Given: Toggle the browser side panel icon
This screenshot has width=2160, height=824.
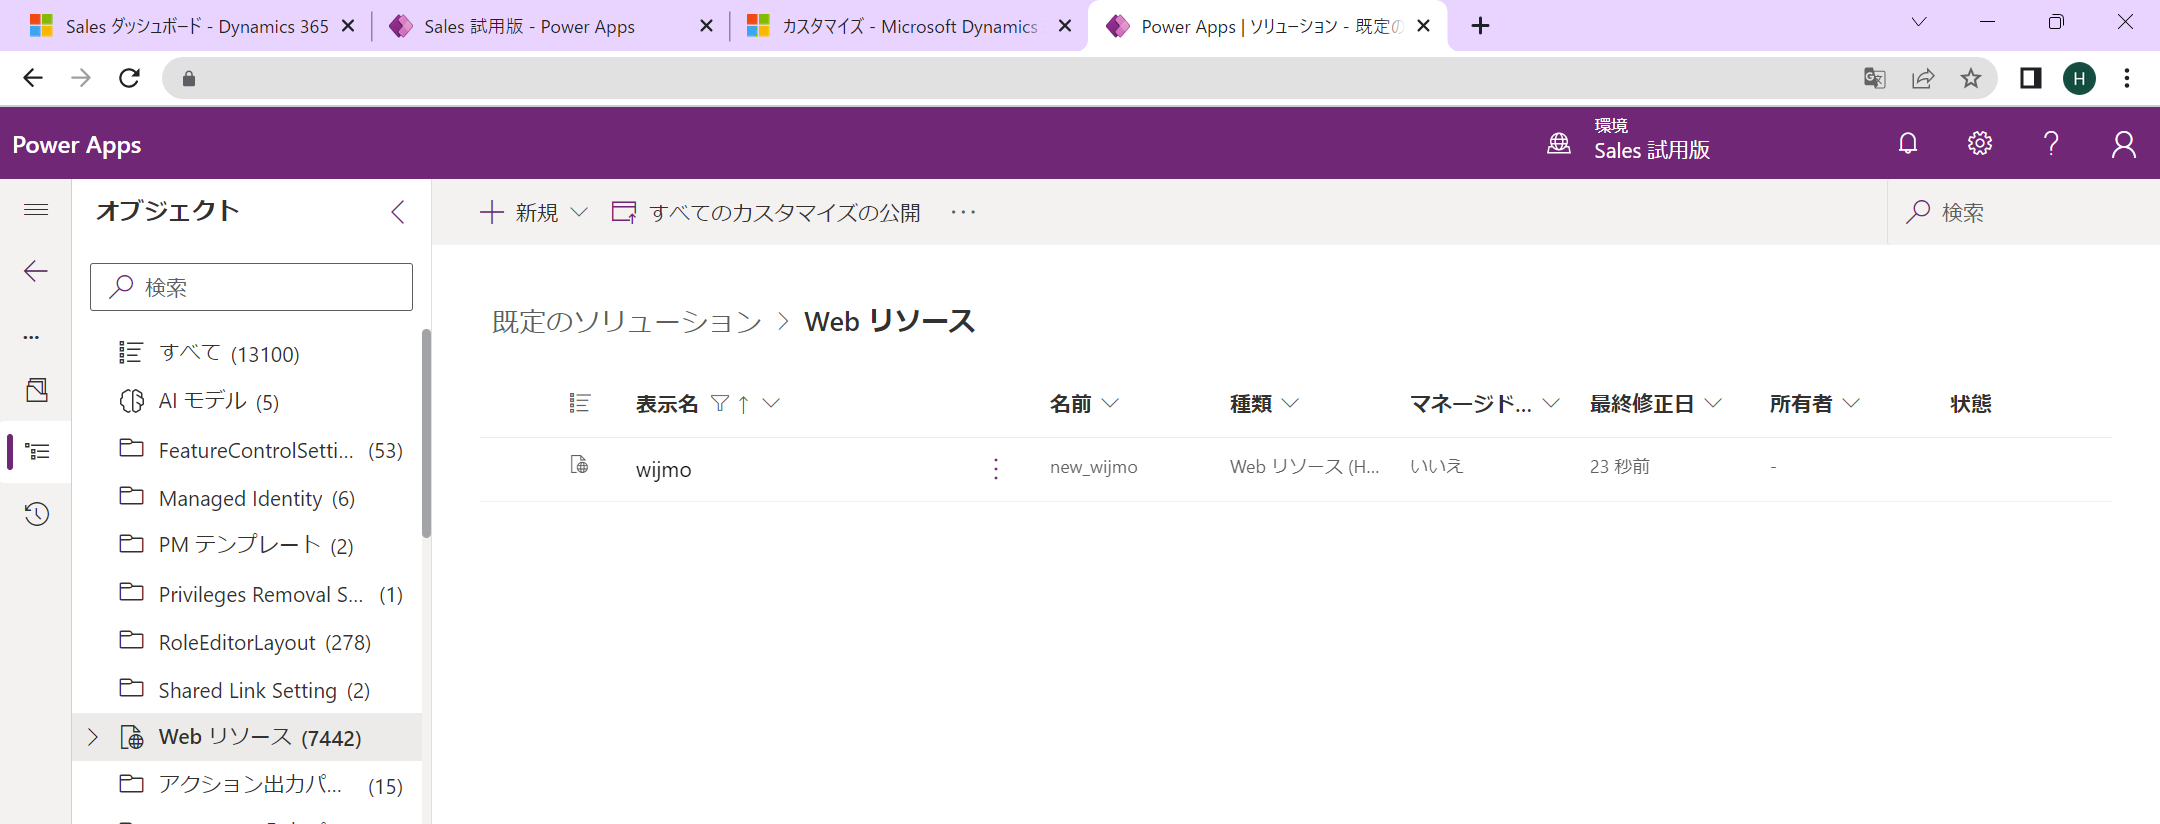Looking at the screenshot, I should [x=2031, y=78].
